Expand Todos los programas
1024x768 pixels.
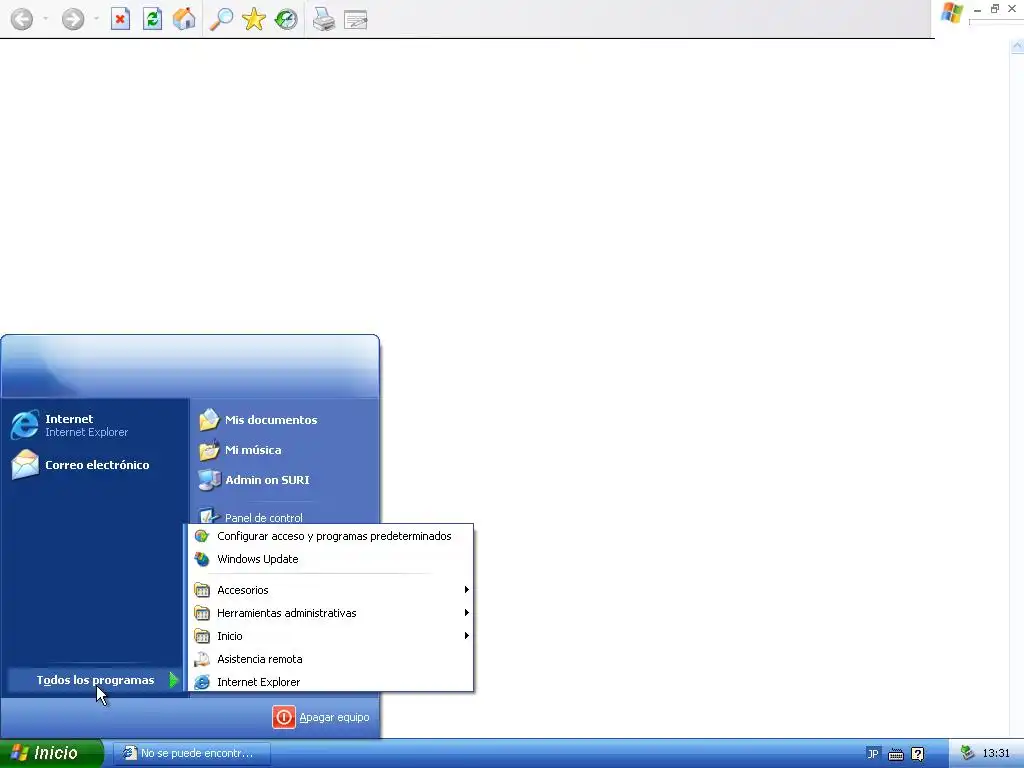pyautogui.click(x=95, y=680)
